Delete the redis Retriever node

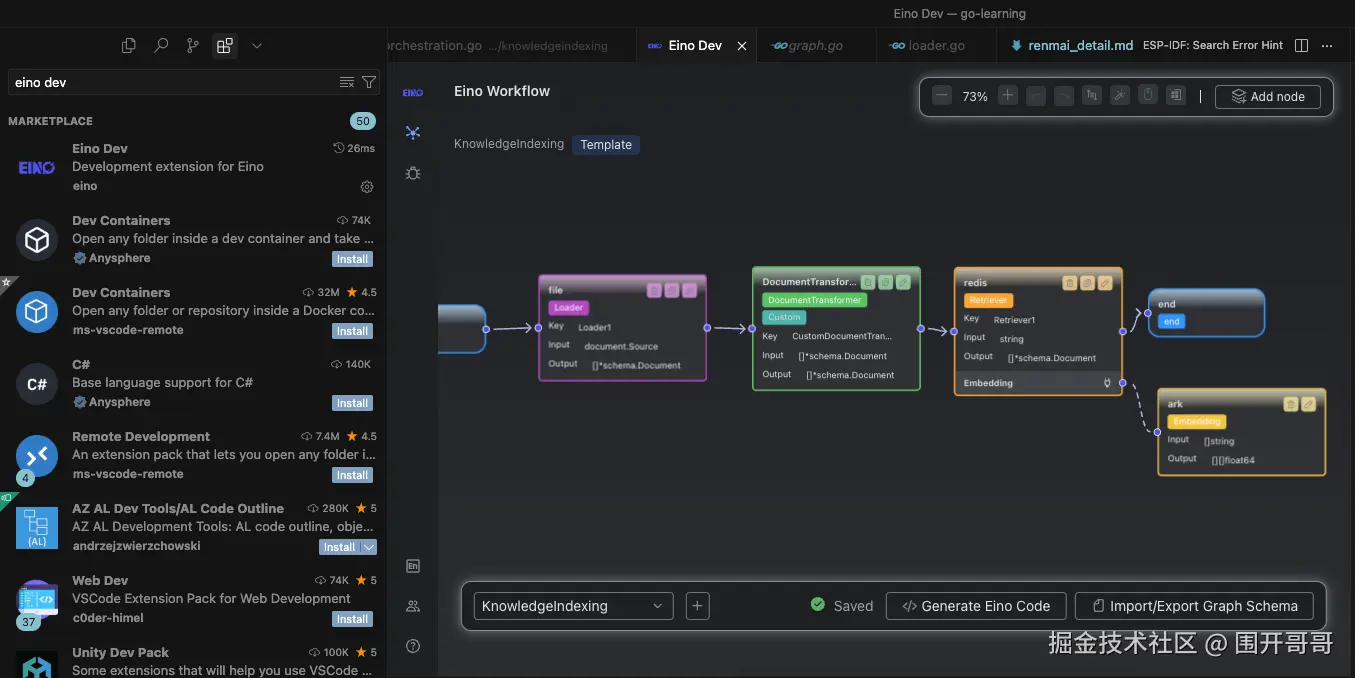click(x=1069, y=283)
